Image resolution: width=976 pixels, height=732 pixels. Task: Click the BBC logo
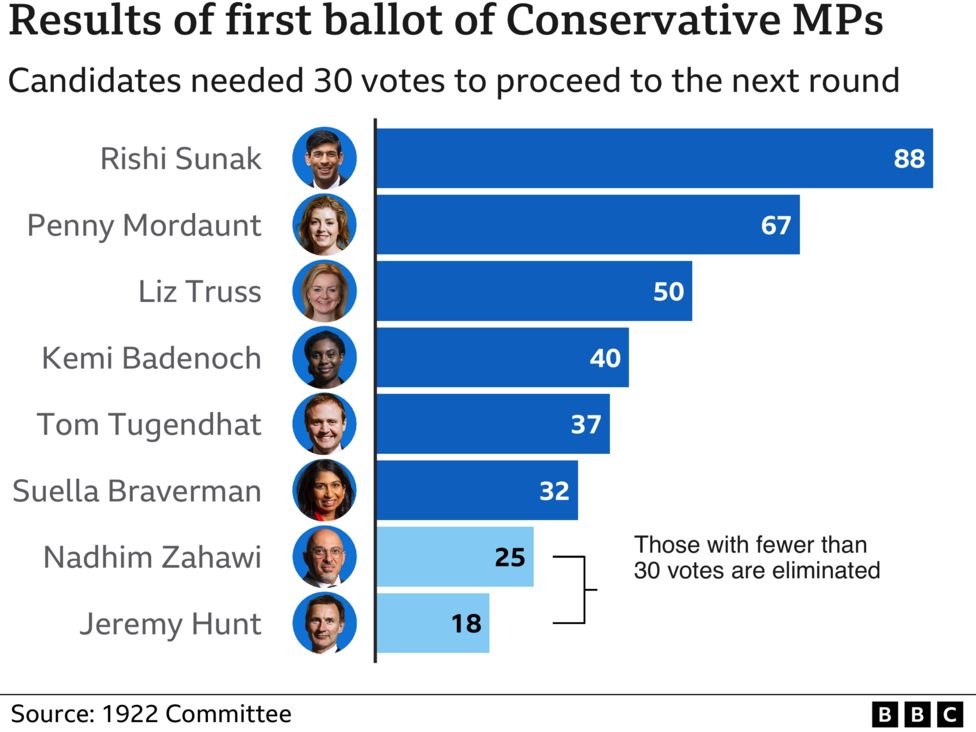[917, 715]
